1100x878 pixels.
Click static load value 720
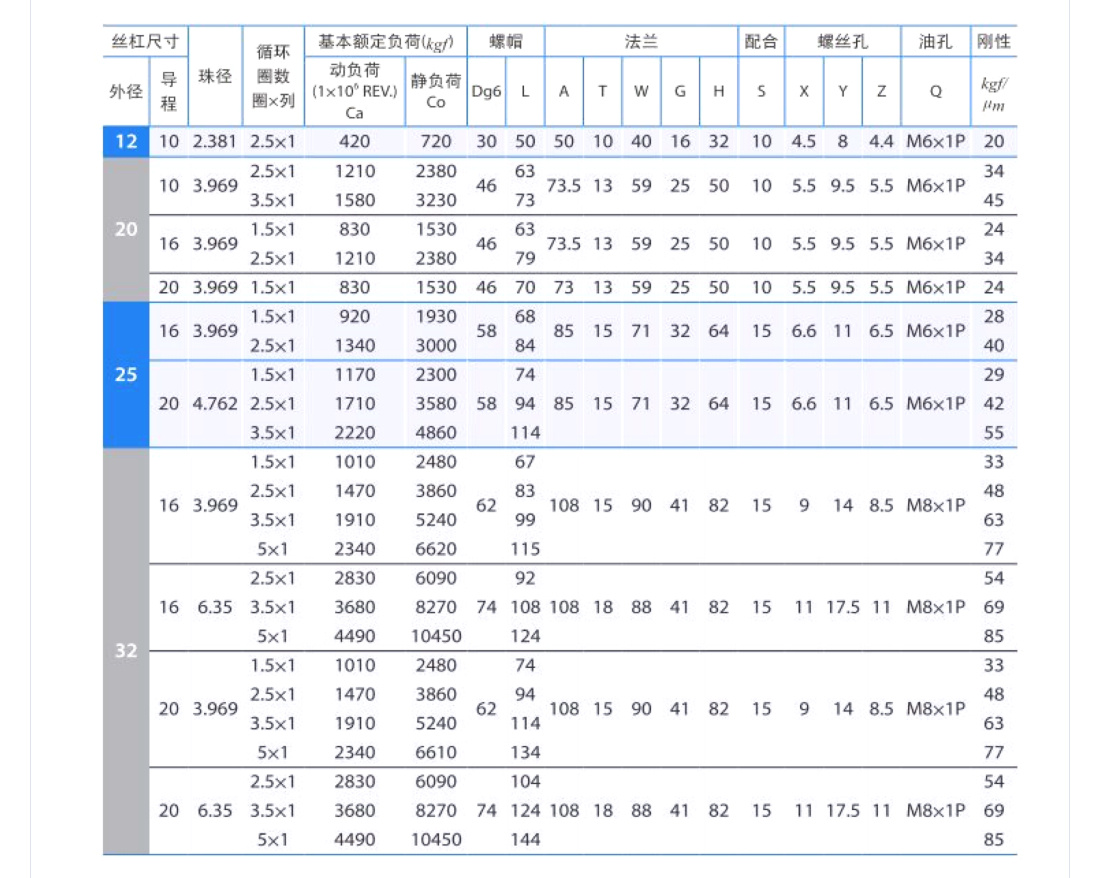coord(436,142)
